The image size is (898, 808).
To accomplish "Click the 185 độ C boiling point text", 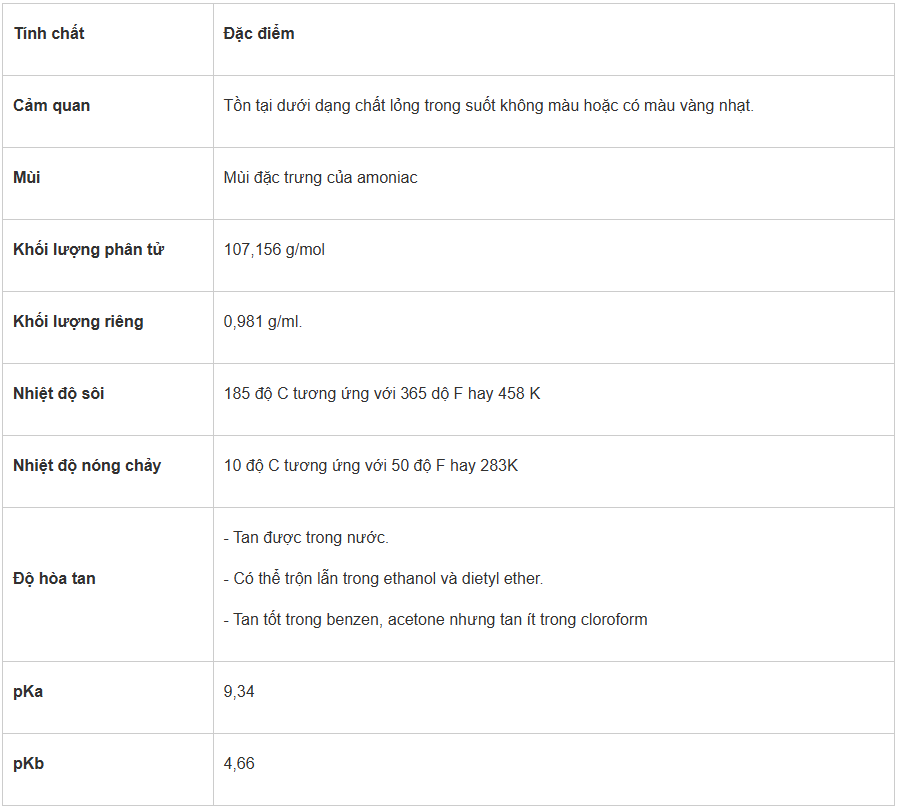I will (382, 394).
